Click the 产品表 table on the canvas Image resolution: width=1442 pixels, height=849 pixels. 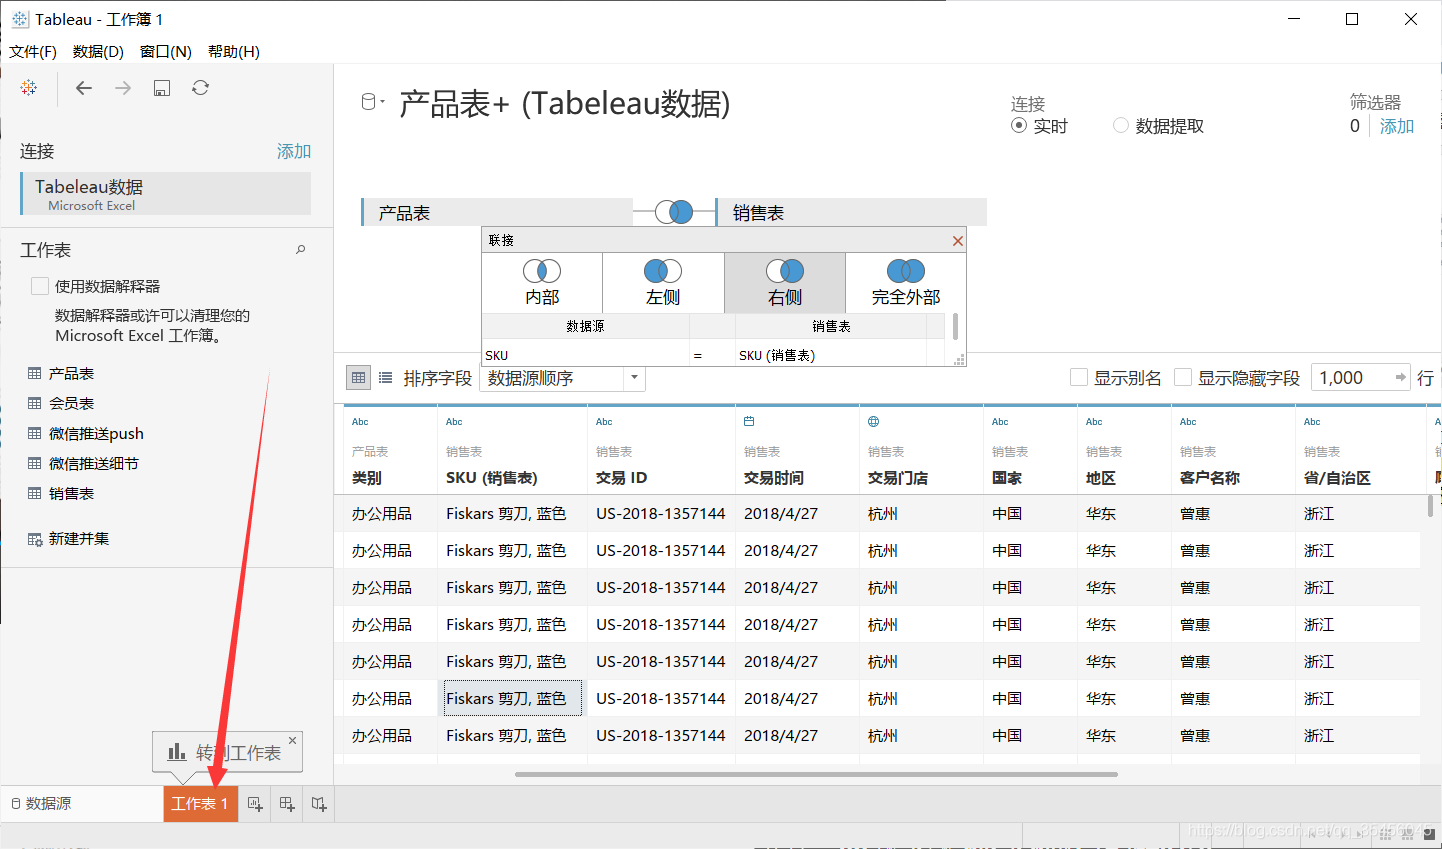point(497,212)
